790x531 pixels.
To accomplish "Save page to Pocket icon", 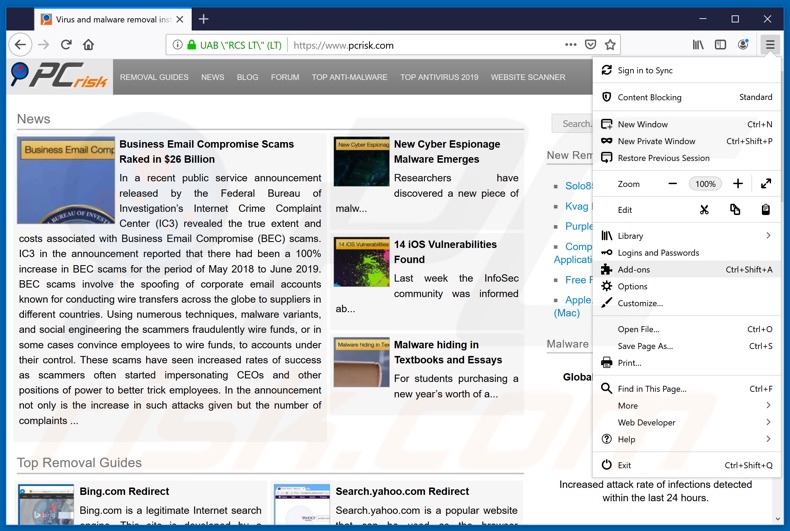I will (590, 45).
